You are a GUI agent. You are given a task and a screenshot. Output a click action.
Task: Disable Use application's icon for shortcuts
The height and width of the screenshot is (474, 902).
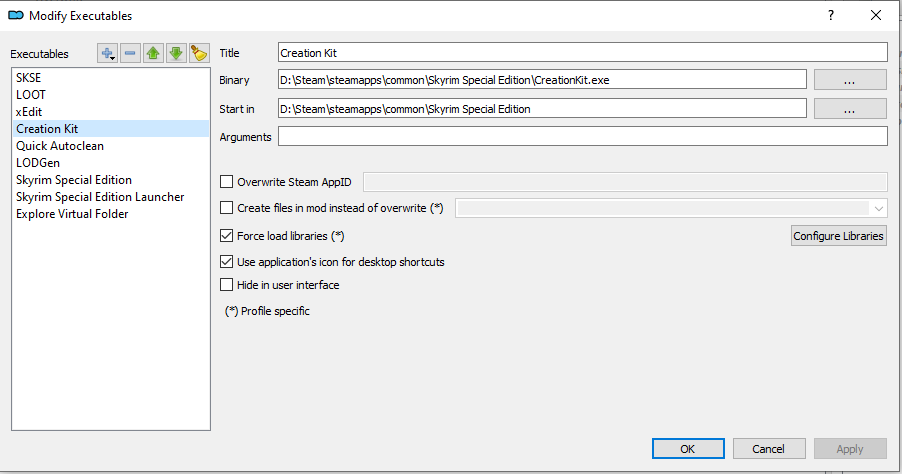[226, 262]
